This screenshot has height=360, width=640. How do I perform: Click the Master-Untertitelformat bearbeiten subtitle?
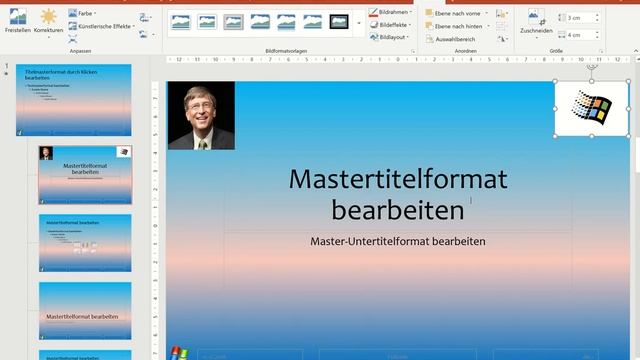398,241
